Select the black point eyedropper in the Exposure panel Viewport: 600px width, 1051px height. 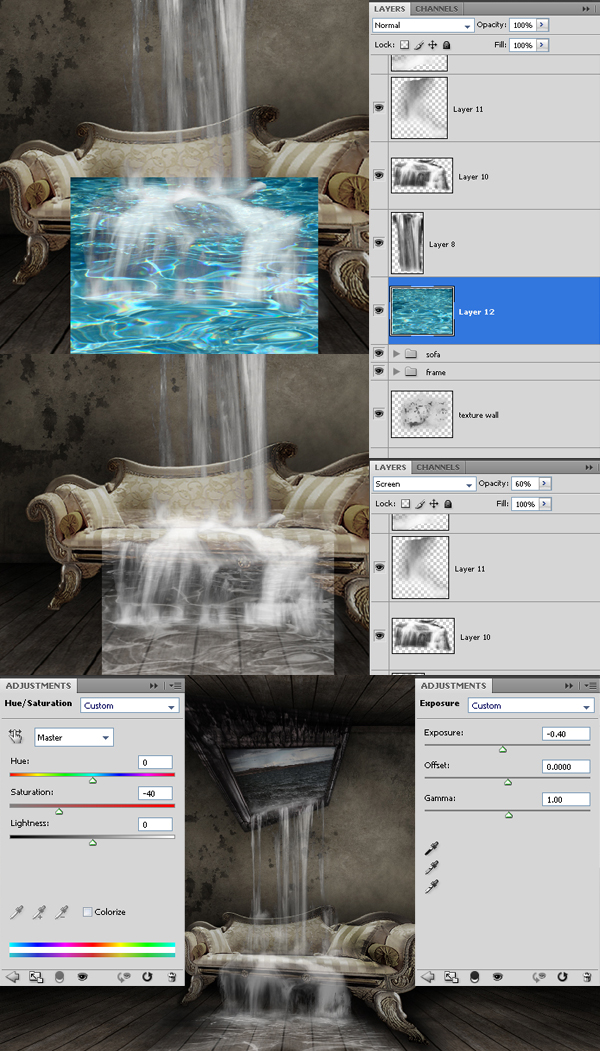click(432, 848)
